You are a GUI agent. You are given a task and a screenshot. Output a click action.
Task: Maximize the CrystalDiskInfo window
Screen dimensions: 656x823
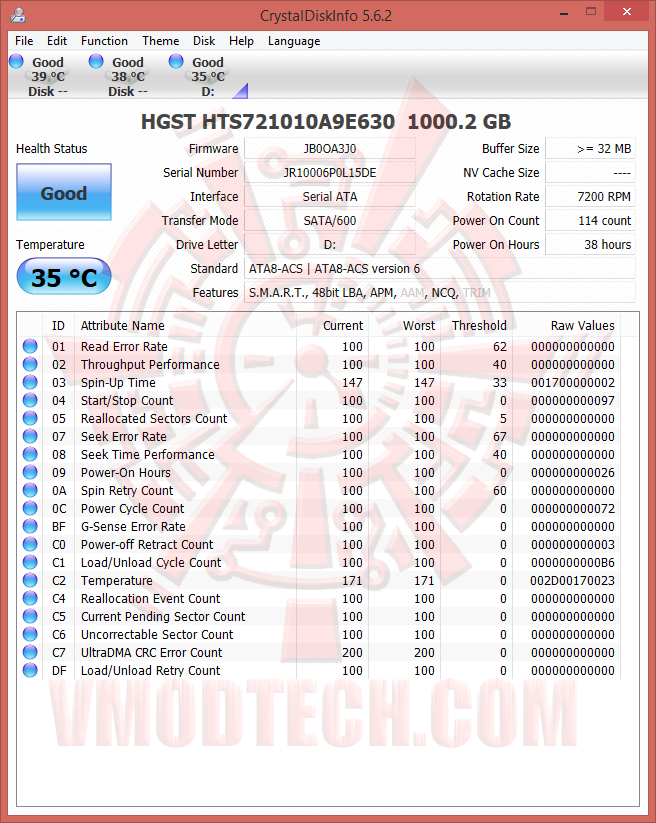pos(591,12)
